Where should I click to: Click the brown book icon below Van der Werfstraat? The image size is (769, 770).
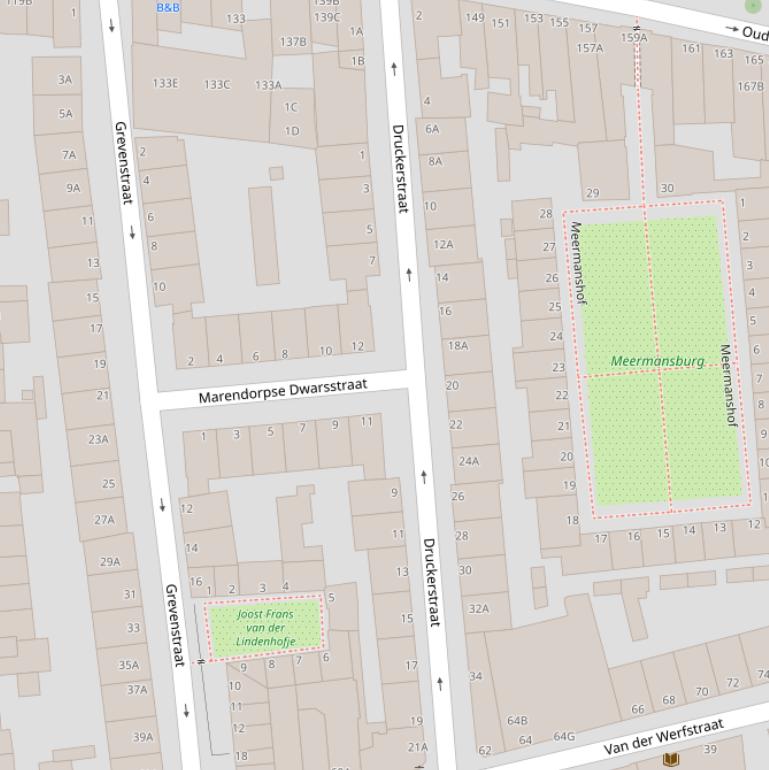672,760
